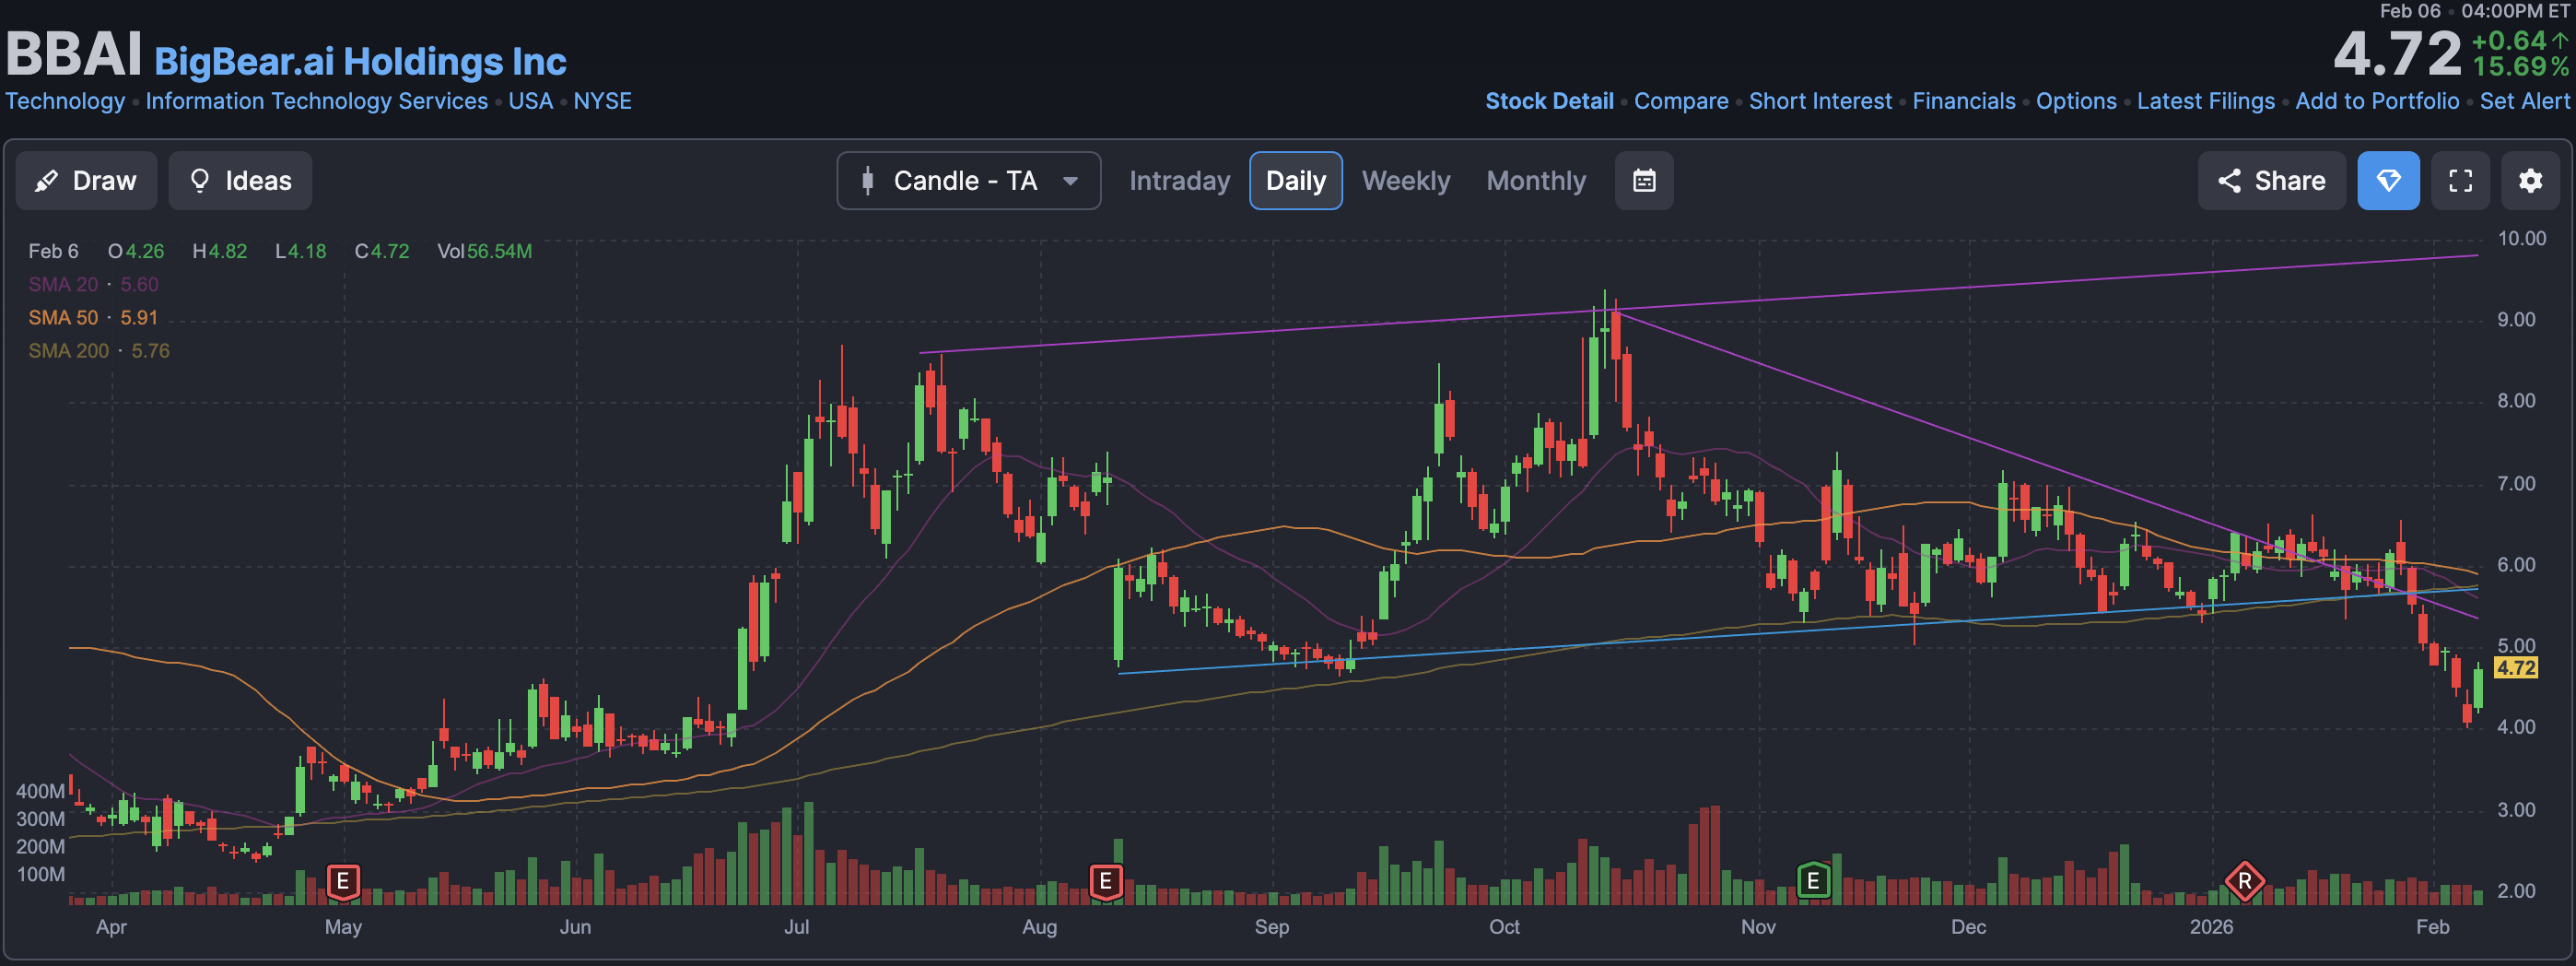Open the Draw tool

tap(86, 181)
